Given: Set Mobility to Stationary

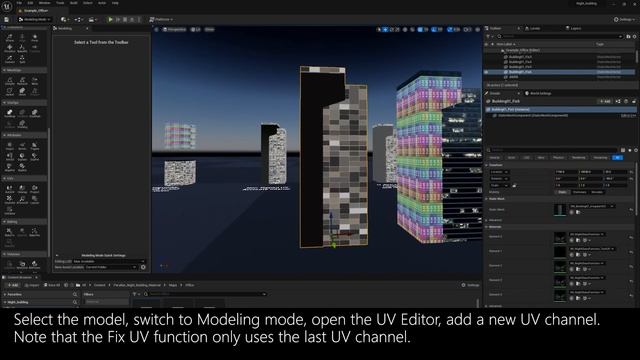Looking at the screenshot, I should [x=579, y=192].
